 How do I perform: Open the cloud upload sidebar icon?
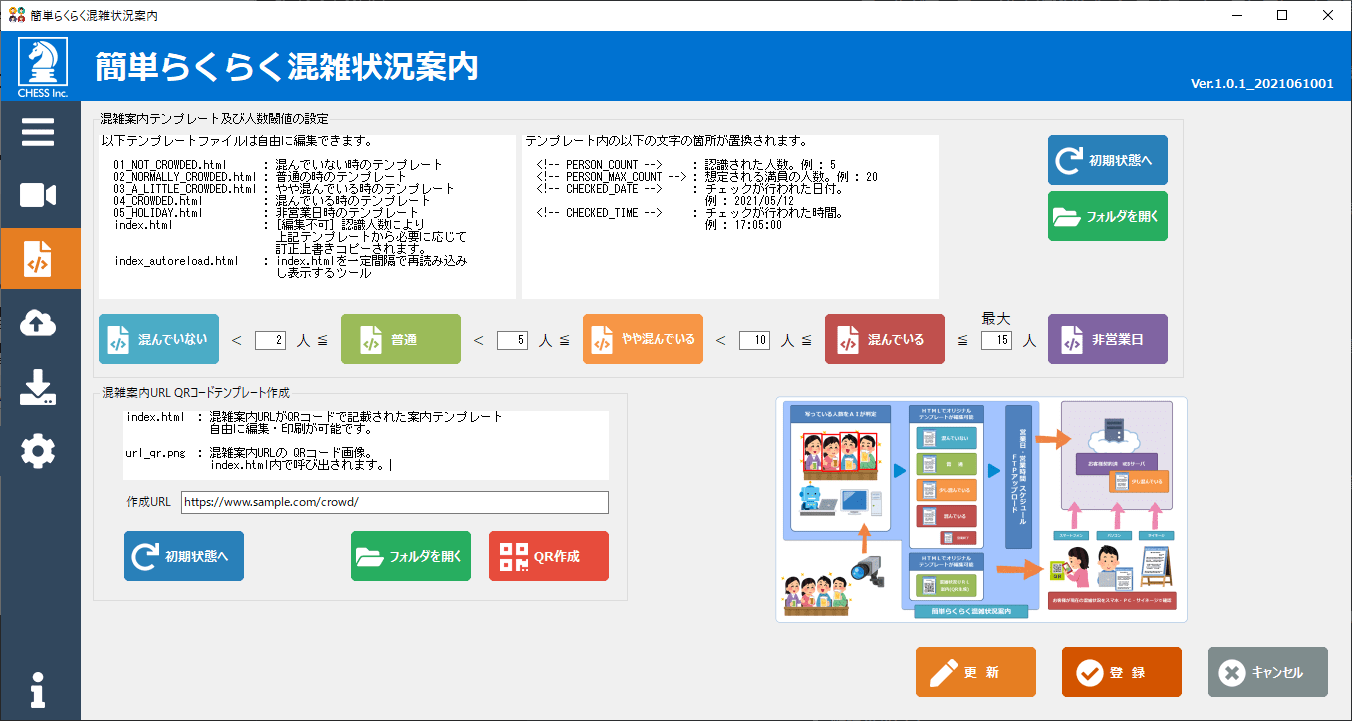tap(38, 322)
